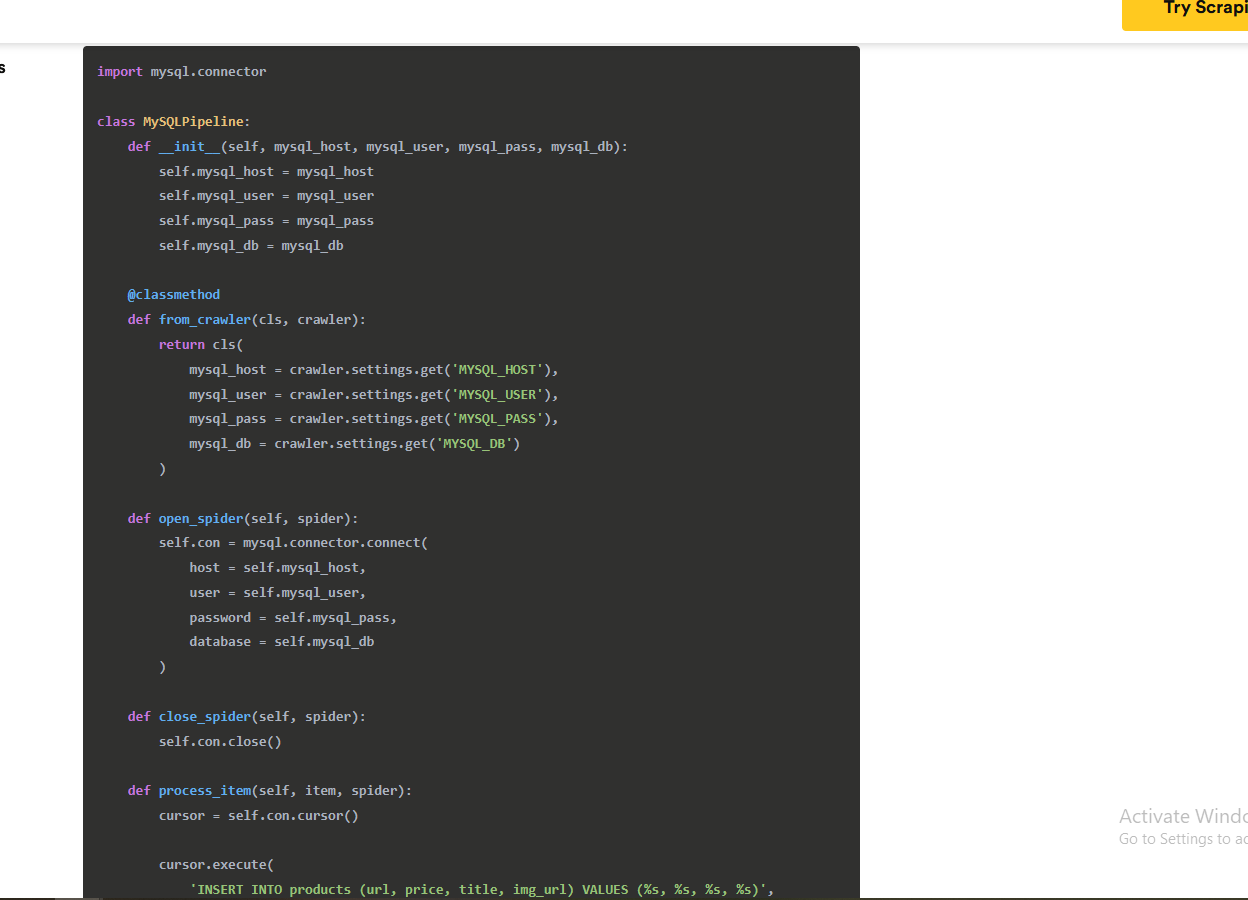
Task: Click the 'def open_spider(self, spider):' line
Action: click(x=243, y=519)
